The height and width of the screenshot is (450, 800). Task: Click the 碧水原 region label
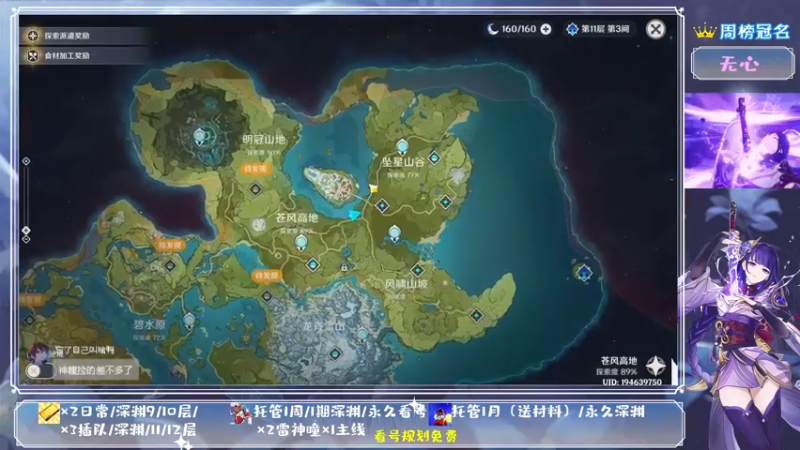149,324
